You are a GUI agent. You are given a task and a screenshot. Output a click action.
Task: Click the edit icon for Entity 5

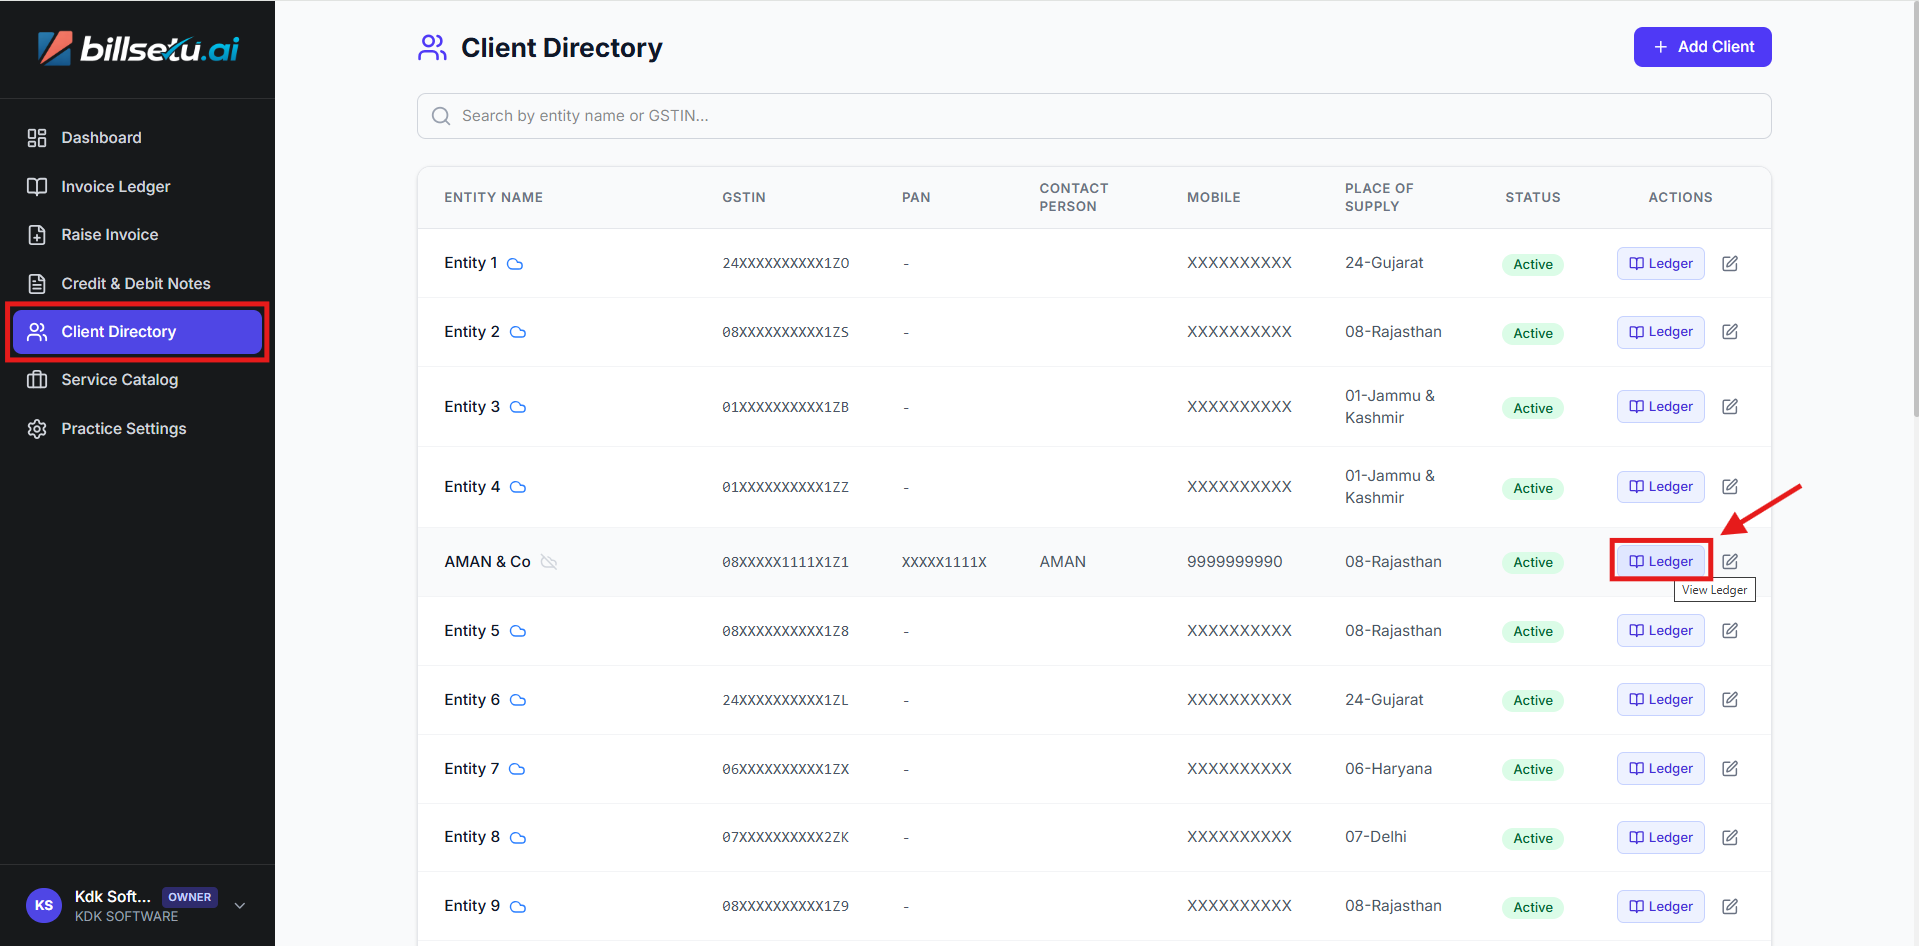point(1730,630)
